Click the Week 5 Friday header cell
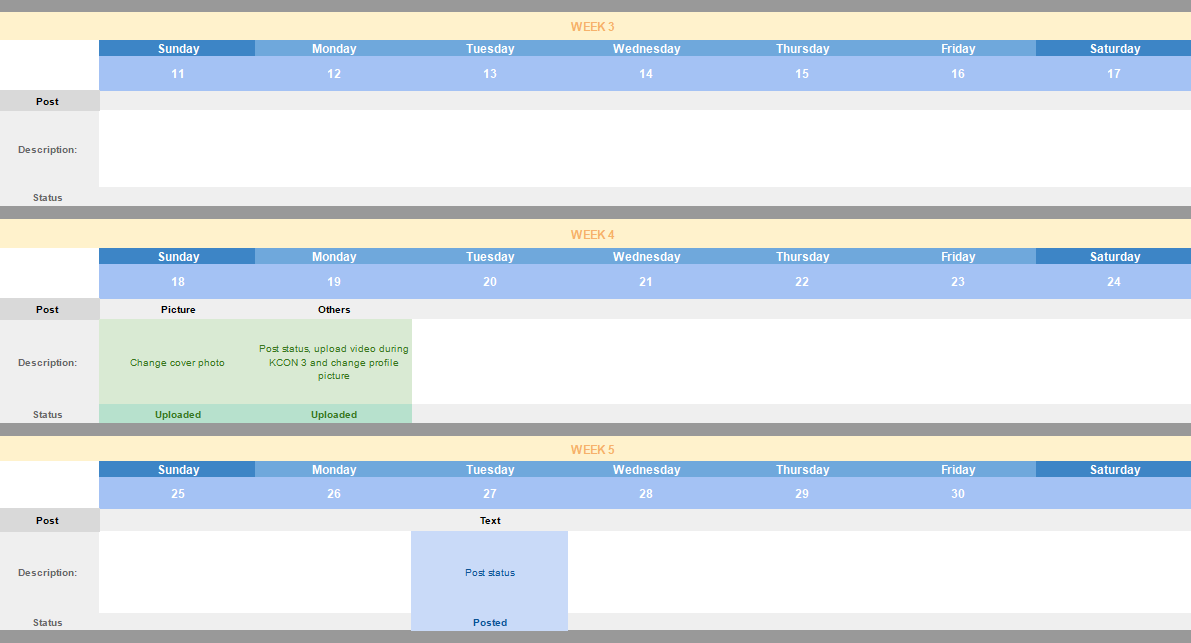1191x643 pixels. (958, 470)
